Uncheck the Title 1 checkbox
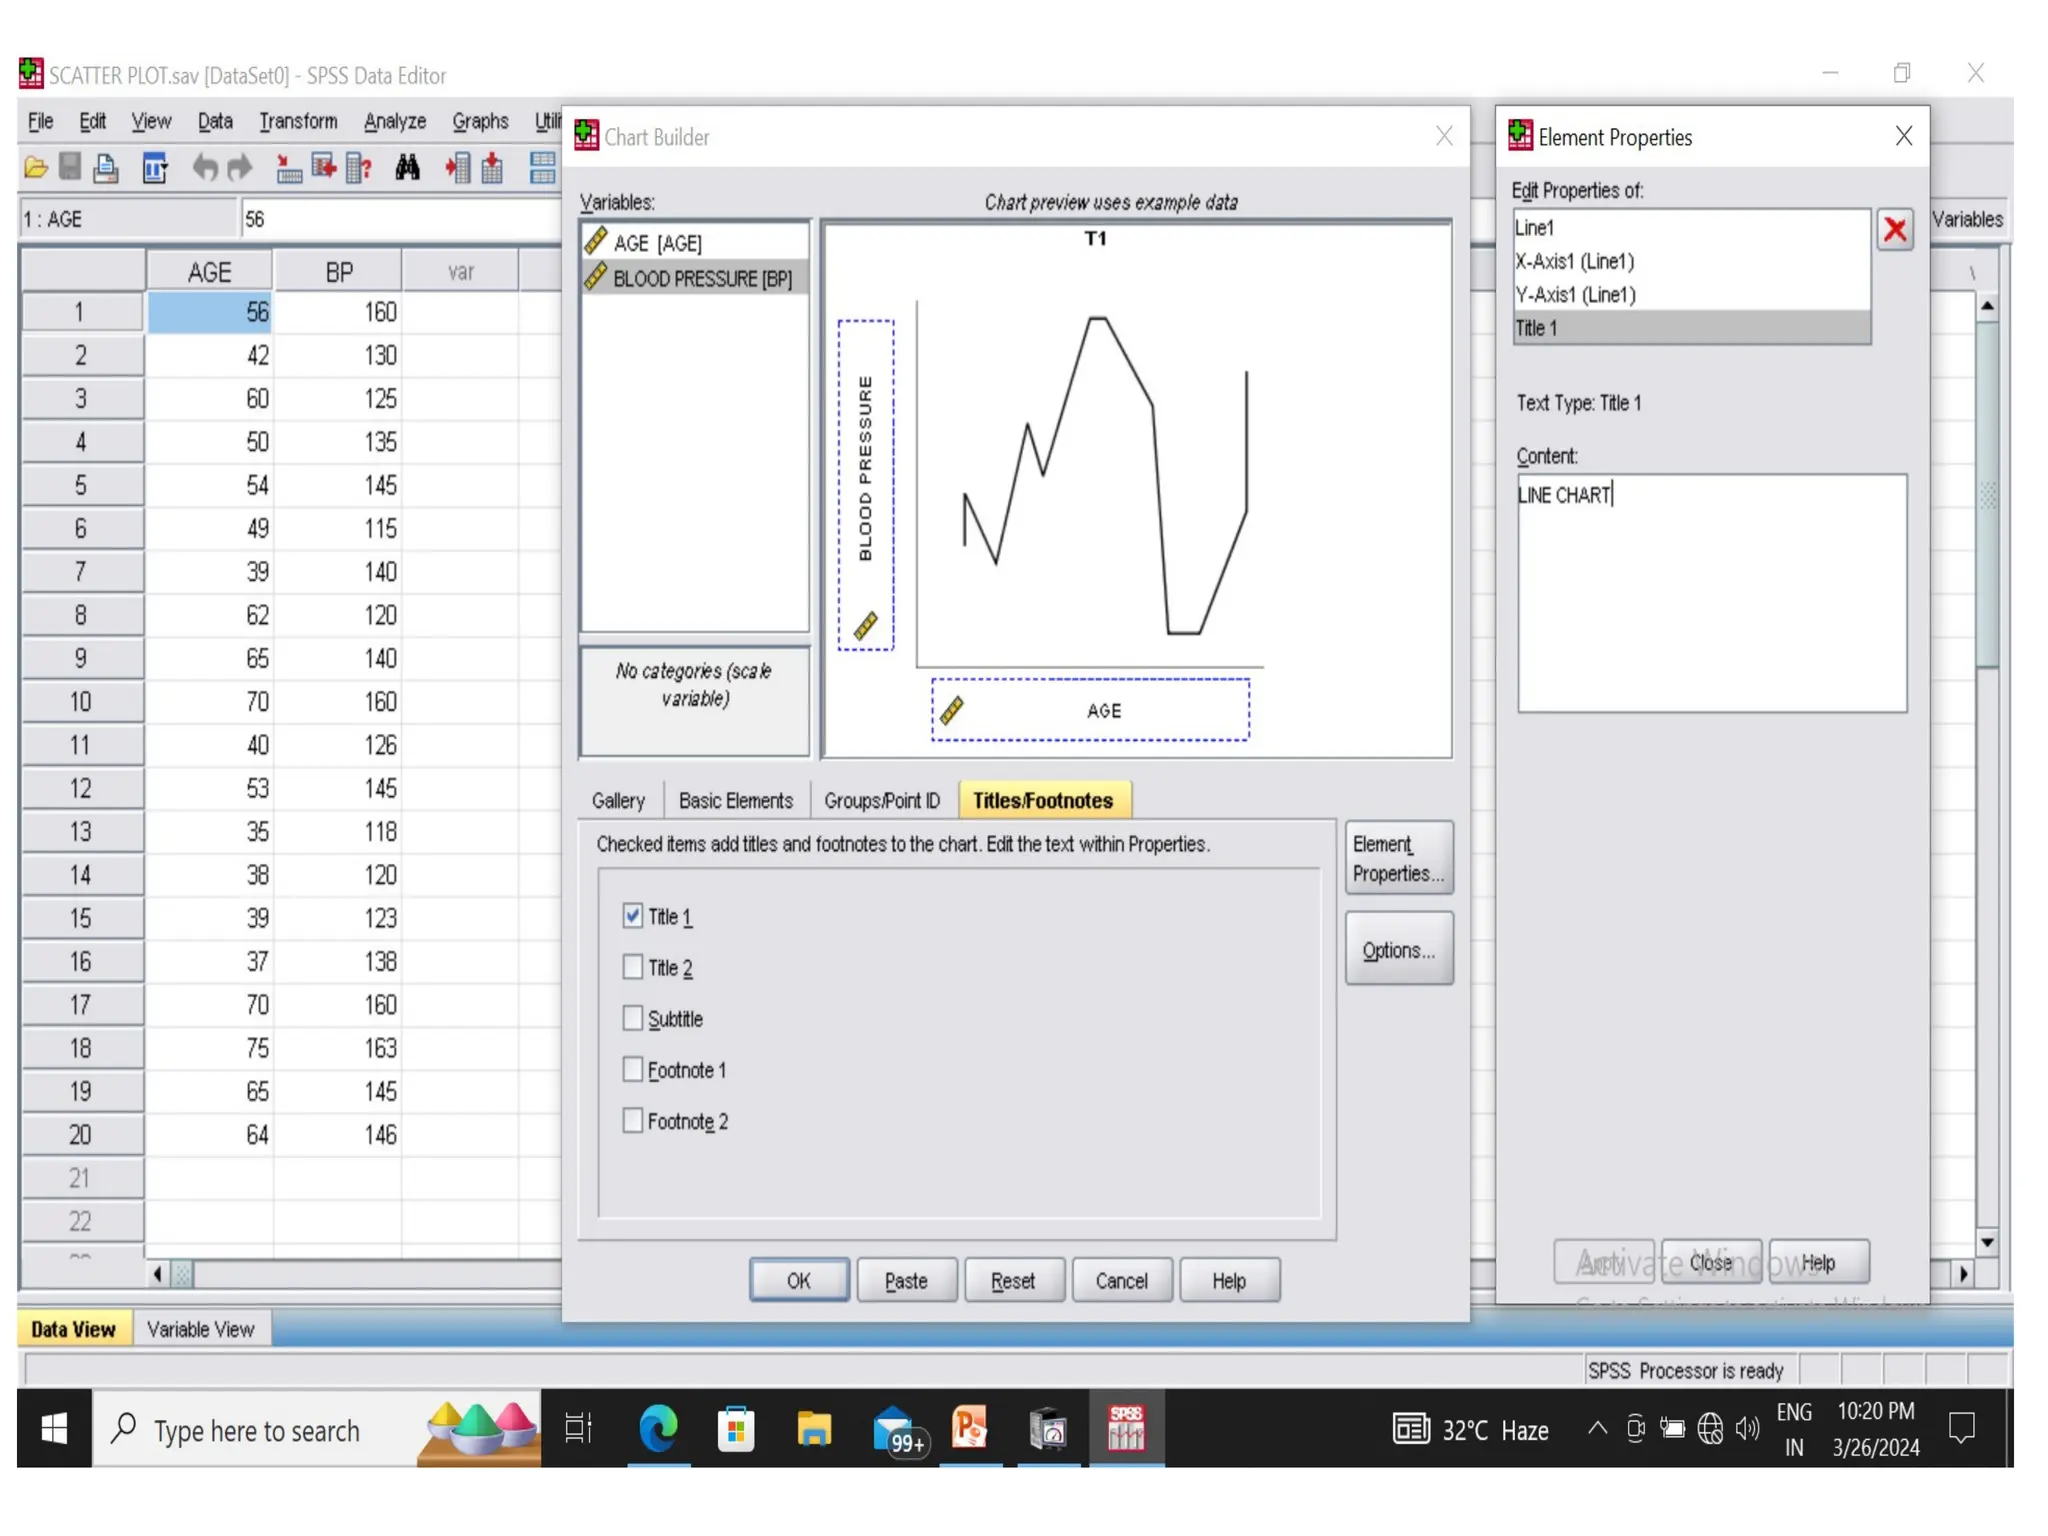The width and height of the screenshot is (2048, 1536). (632, 916)
